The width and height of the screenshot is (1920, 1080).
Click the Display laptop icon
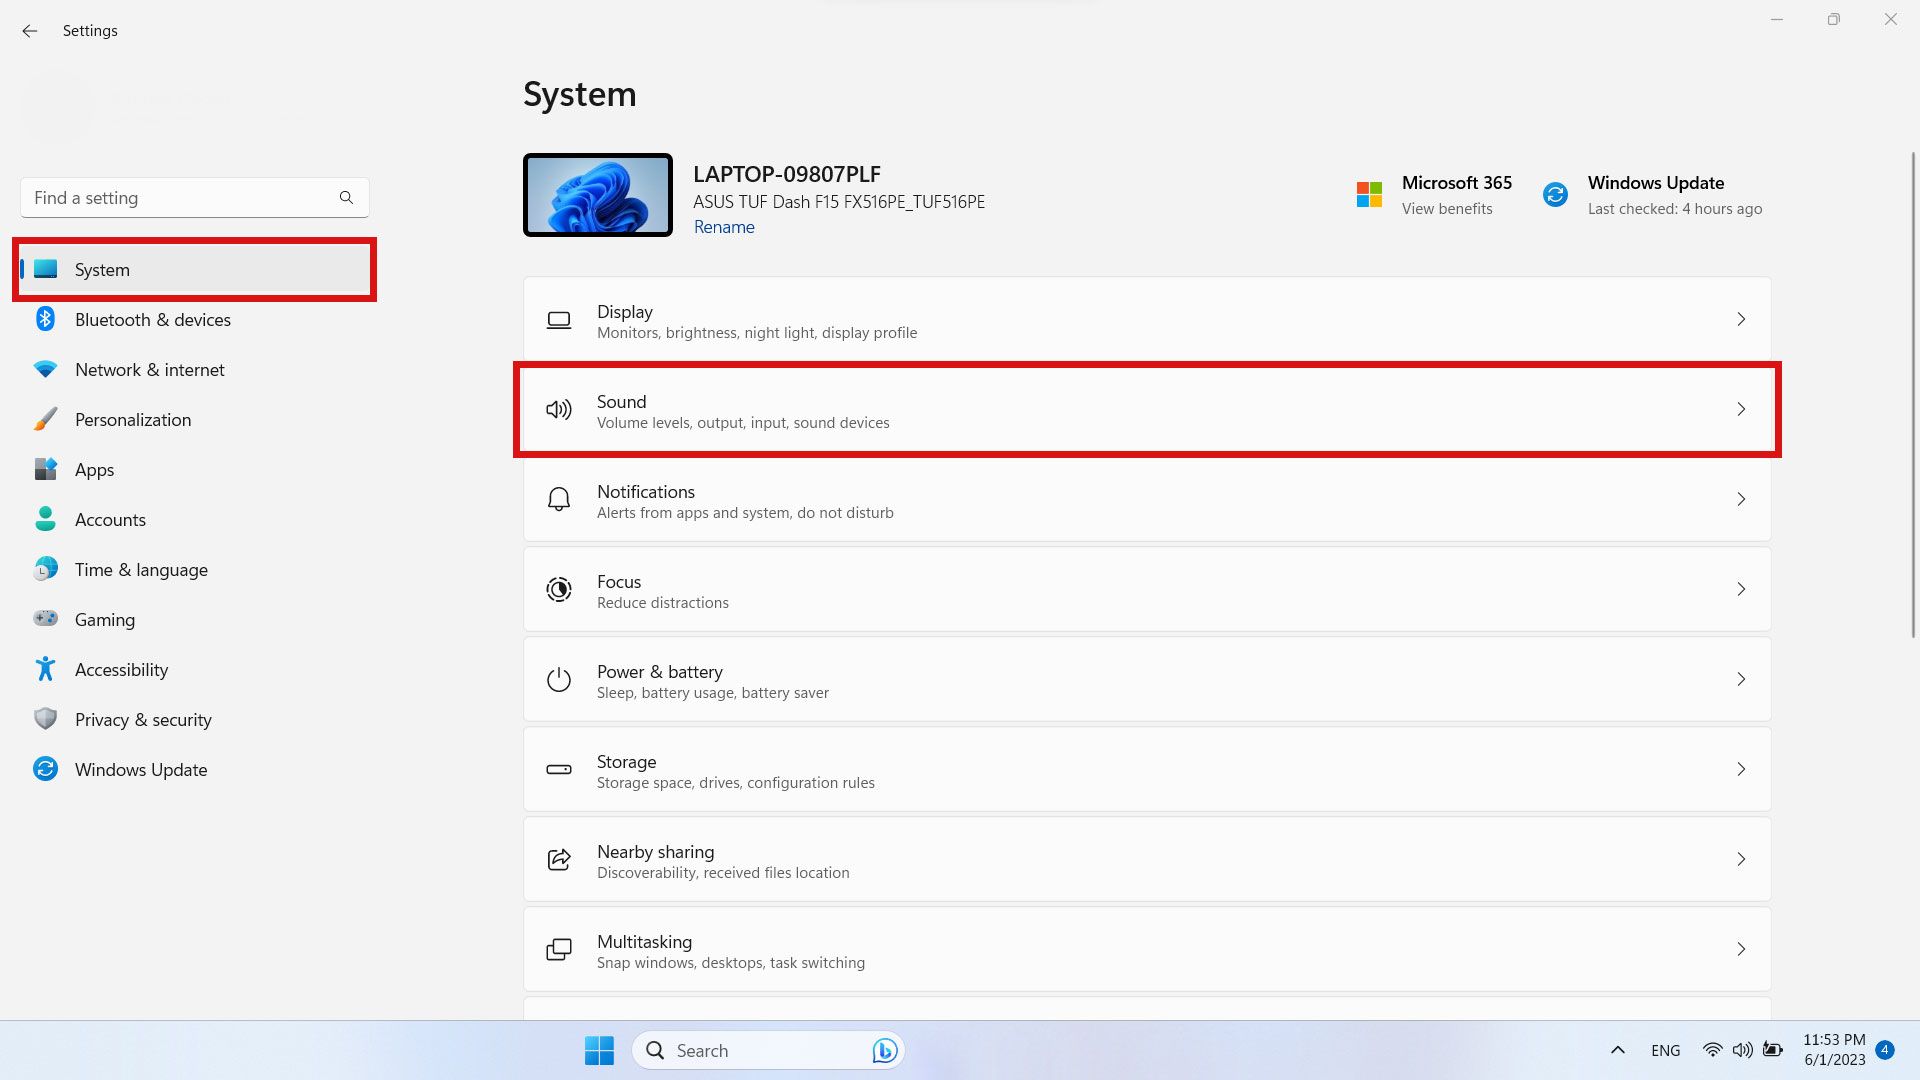(559, 320)
